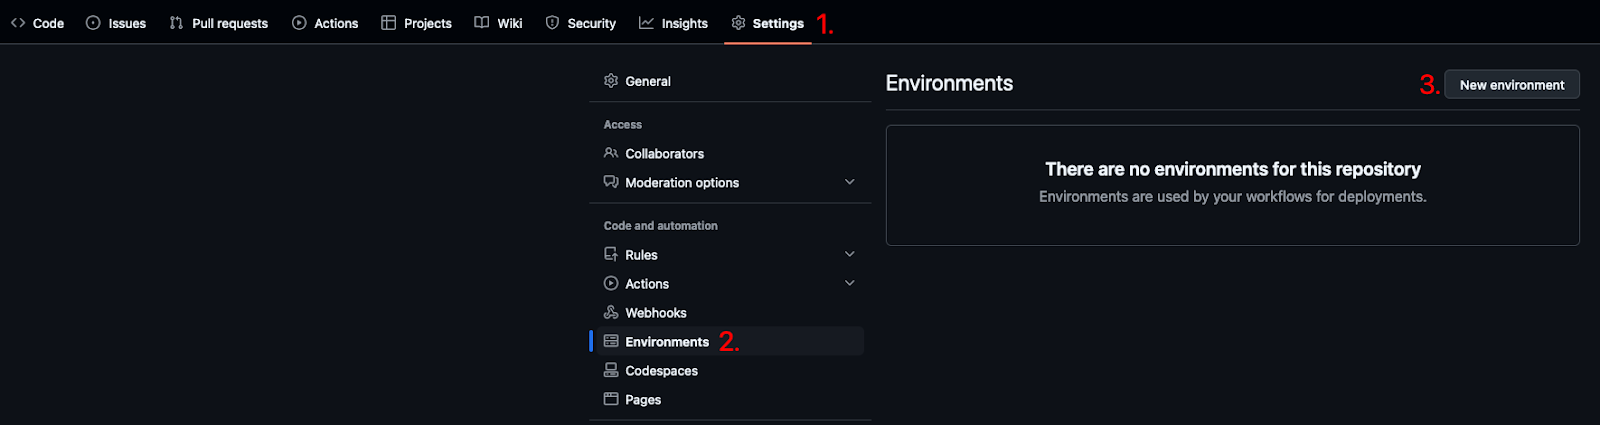Switch to the Issues tab
This screenshot has height=425, width=1600.
116,23
